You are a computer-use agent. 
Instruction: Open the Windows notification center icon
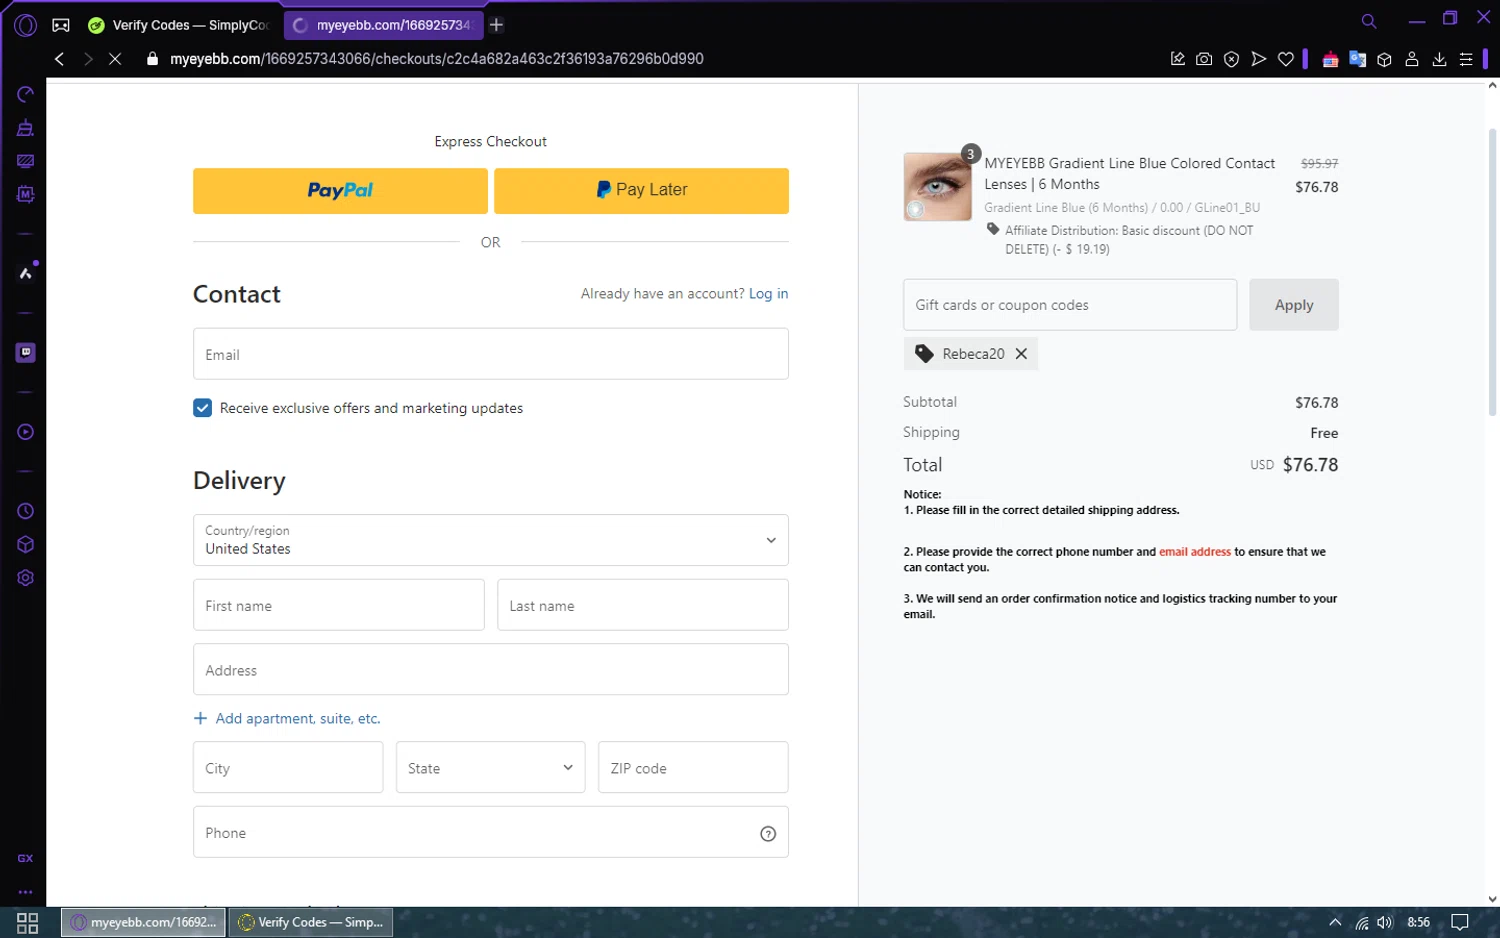coord(1460,922)
